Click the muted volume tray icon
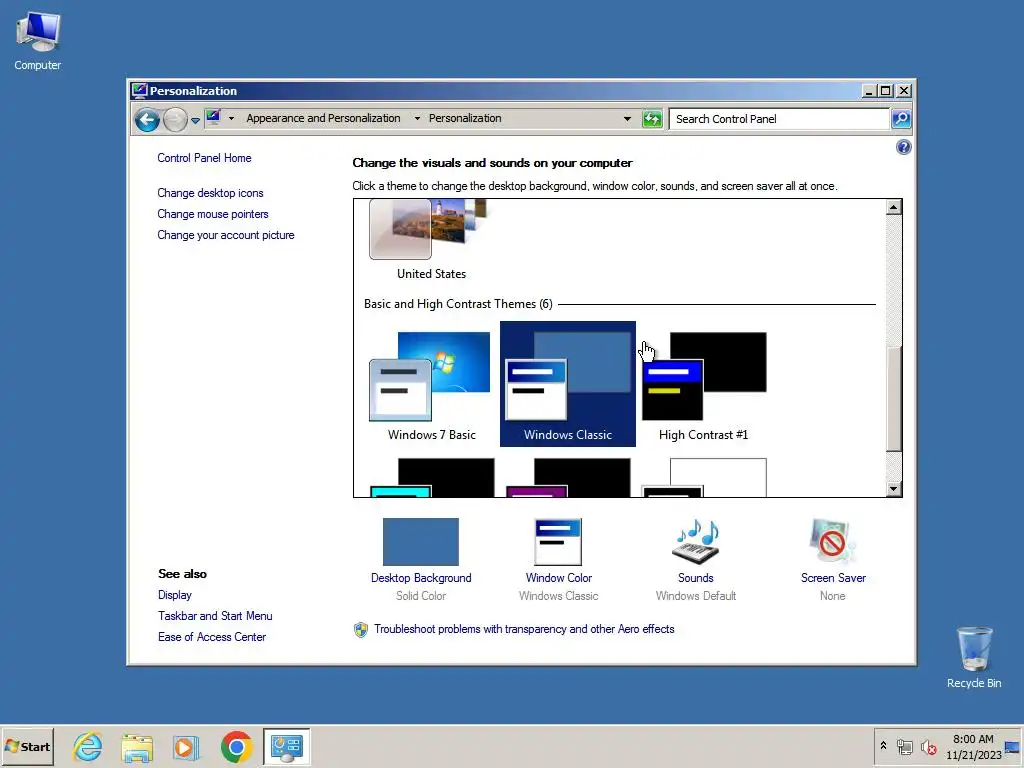 (928, 746)
